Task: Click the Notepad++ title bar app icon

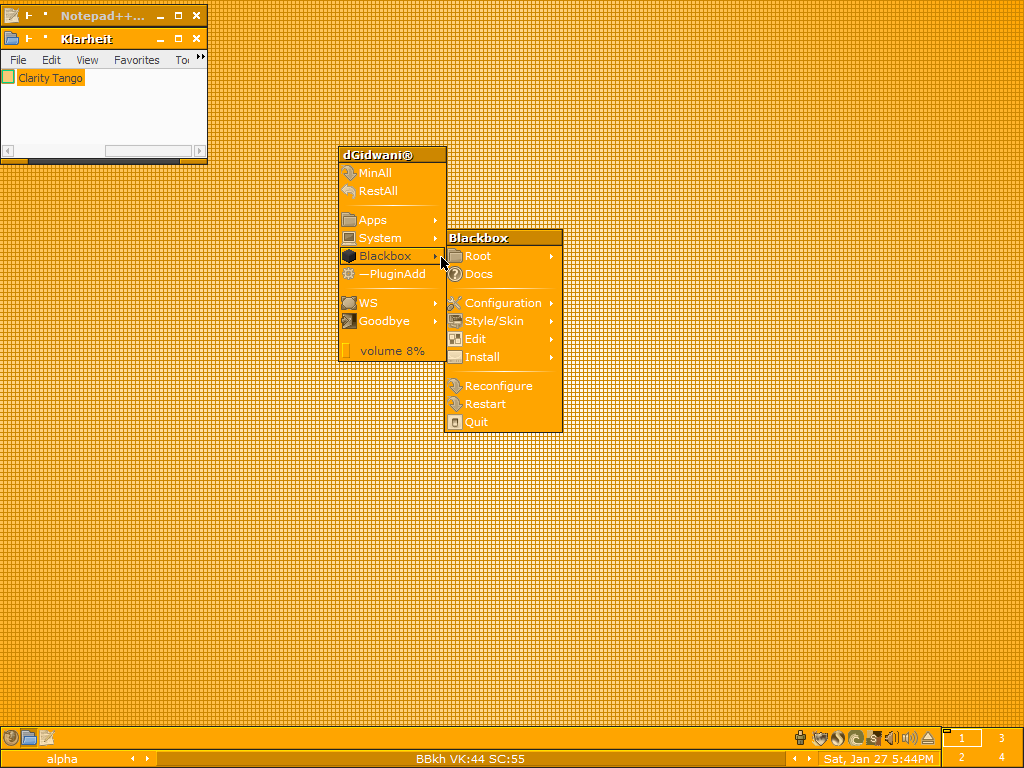Action: [x=11, y=16]
